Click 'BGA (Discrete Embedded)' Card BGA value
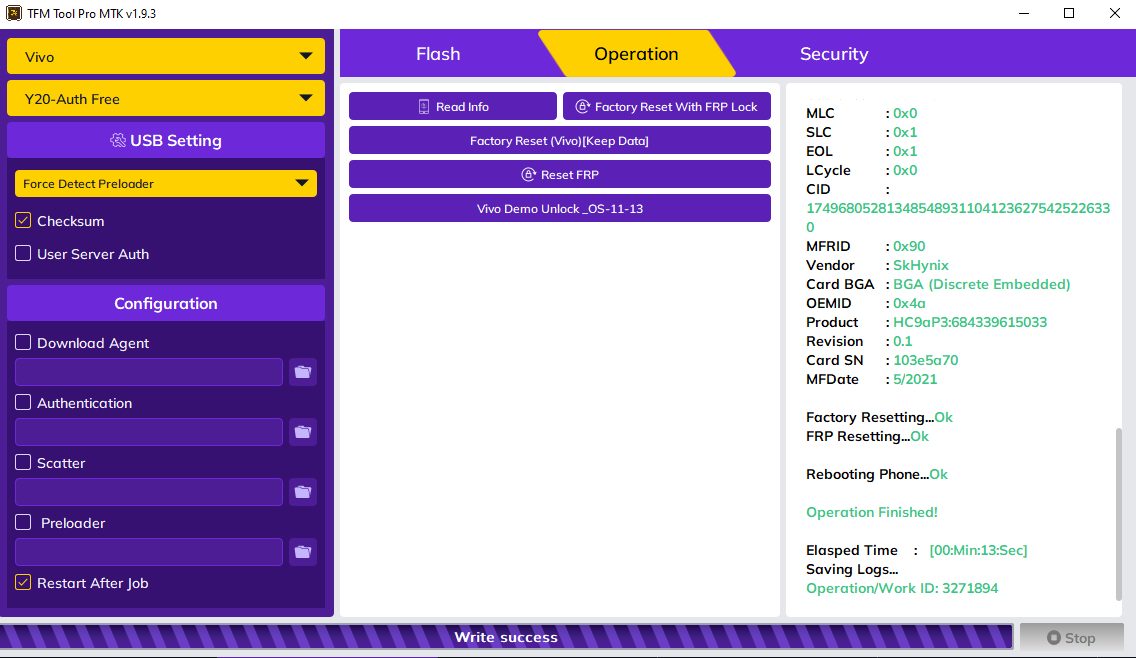Viewport: 1136px width, 658px height. (981, 284)
